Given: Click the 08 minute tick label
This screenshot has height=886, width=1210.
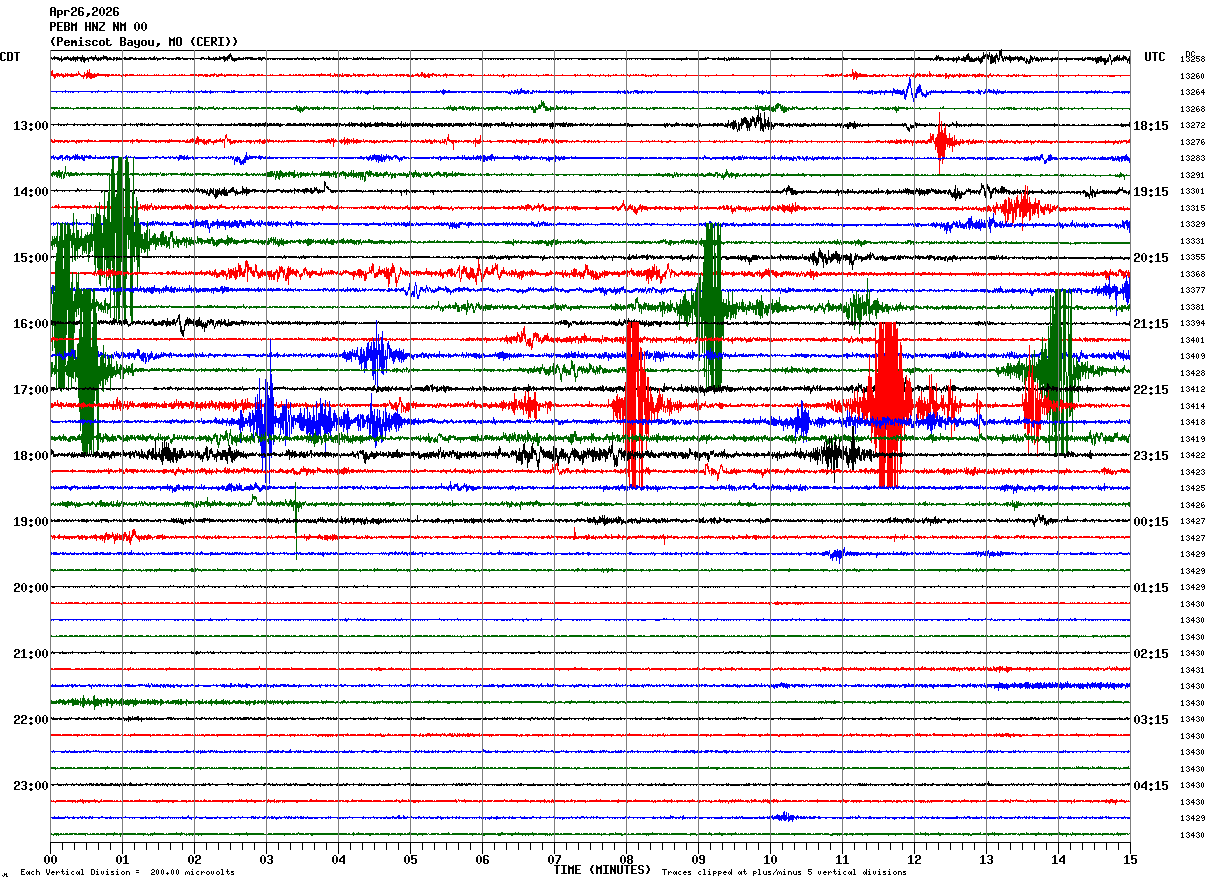Looking at the screenshot, I should point(627,859).
